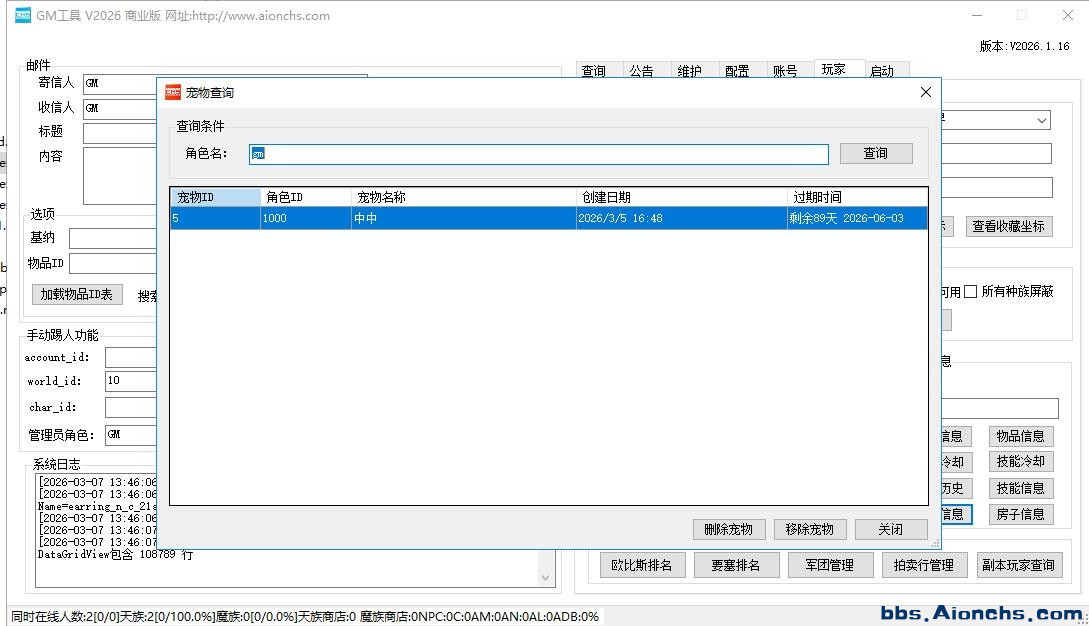The height and width of the screenshot is (626, 1089).
Task: Focus the 角色名 input field
Action: pyautogui.click(x=539, y=154)
